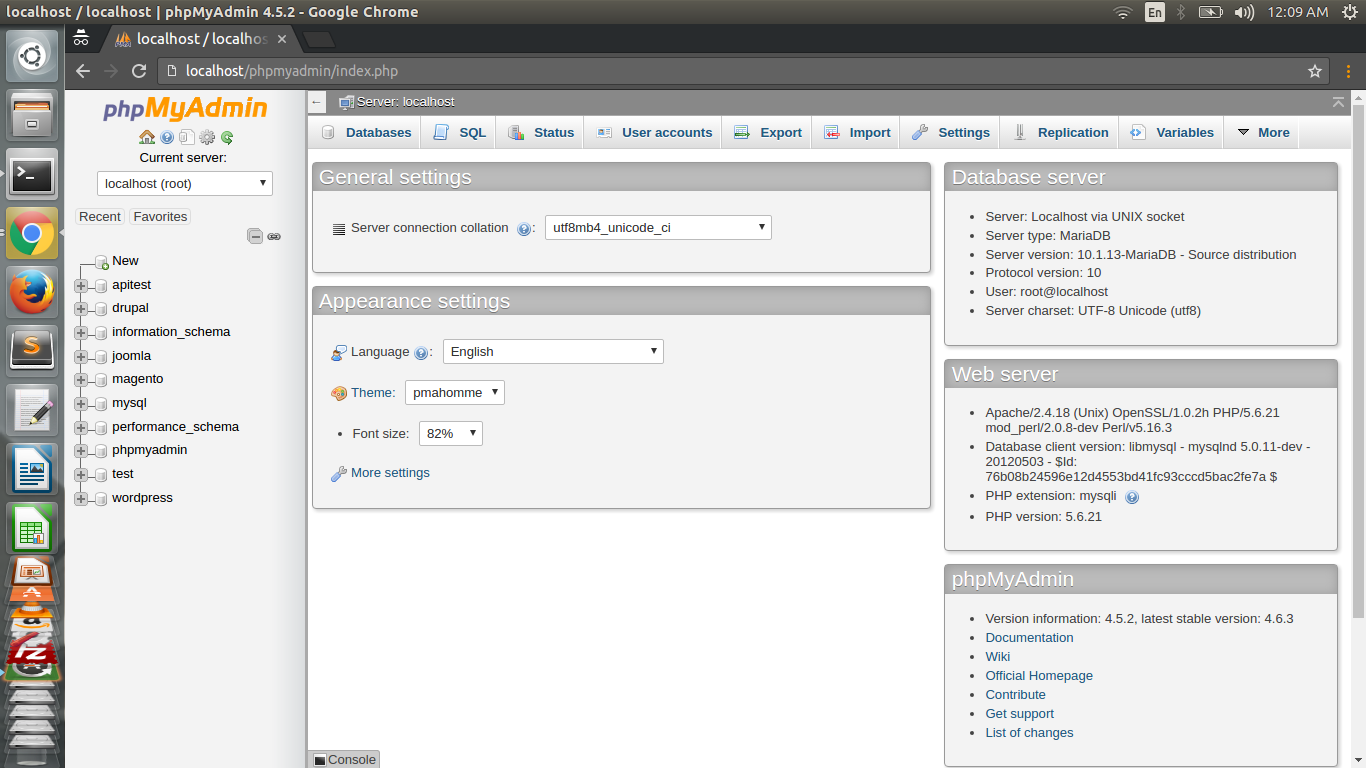The width and height of the screenshot is (1366, 768).
Task: Open LibreOffice Calc from the dock
Action: point(33,527)
